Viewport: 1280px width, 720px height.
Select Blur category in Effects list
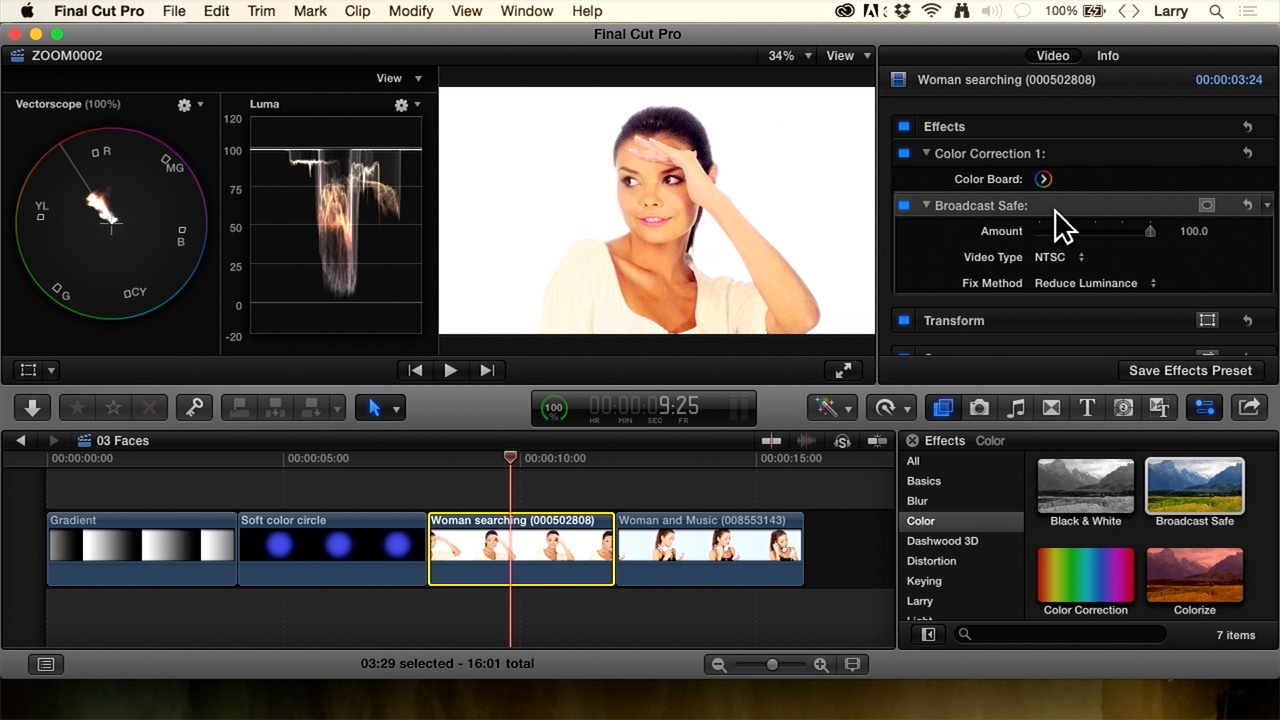(961, 501)
